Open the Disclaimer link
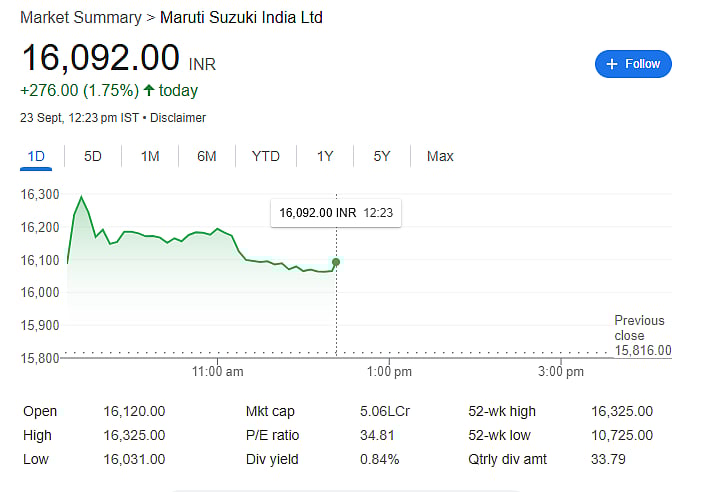Screen dimensions: 725x492 [178, 118]
